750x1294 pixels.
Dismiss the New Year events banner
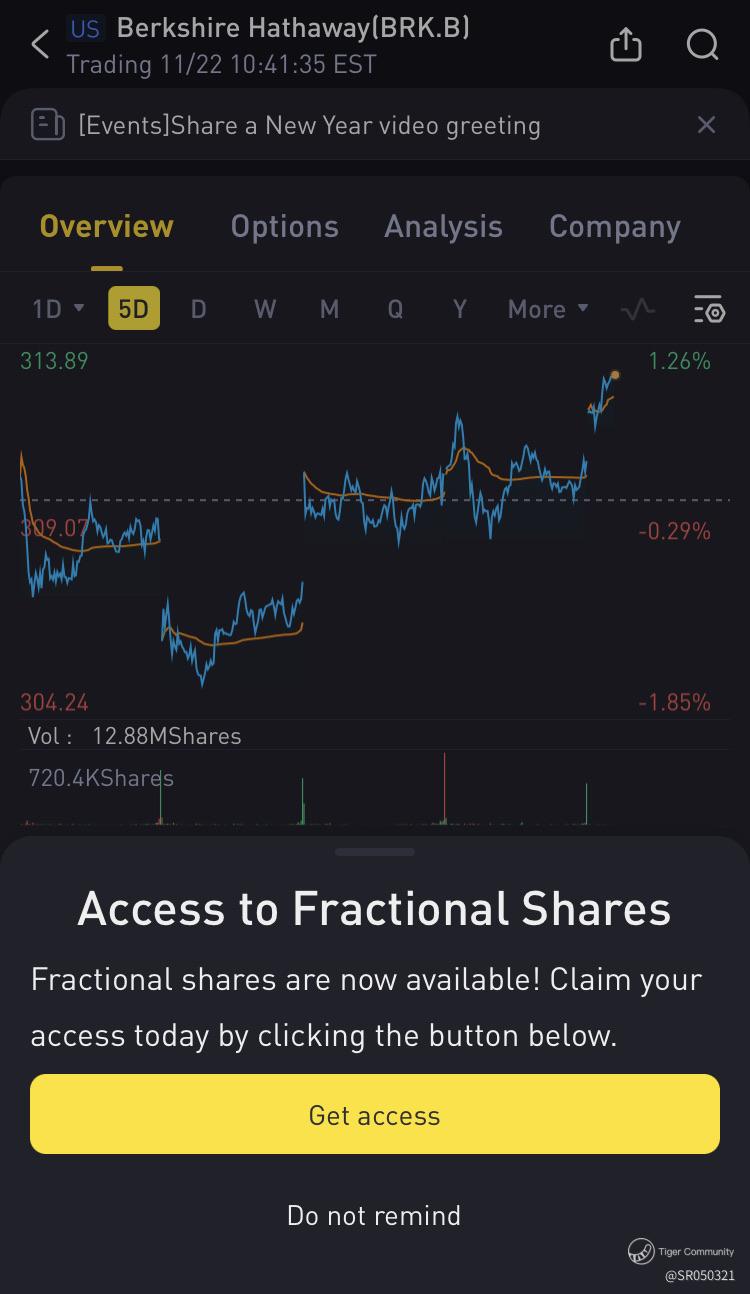706,125
